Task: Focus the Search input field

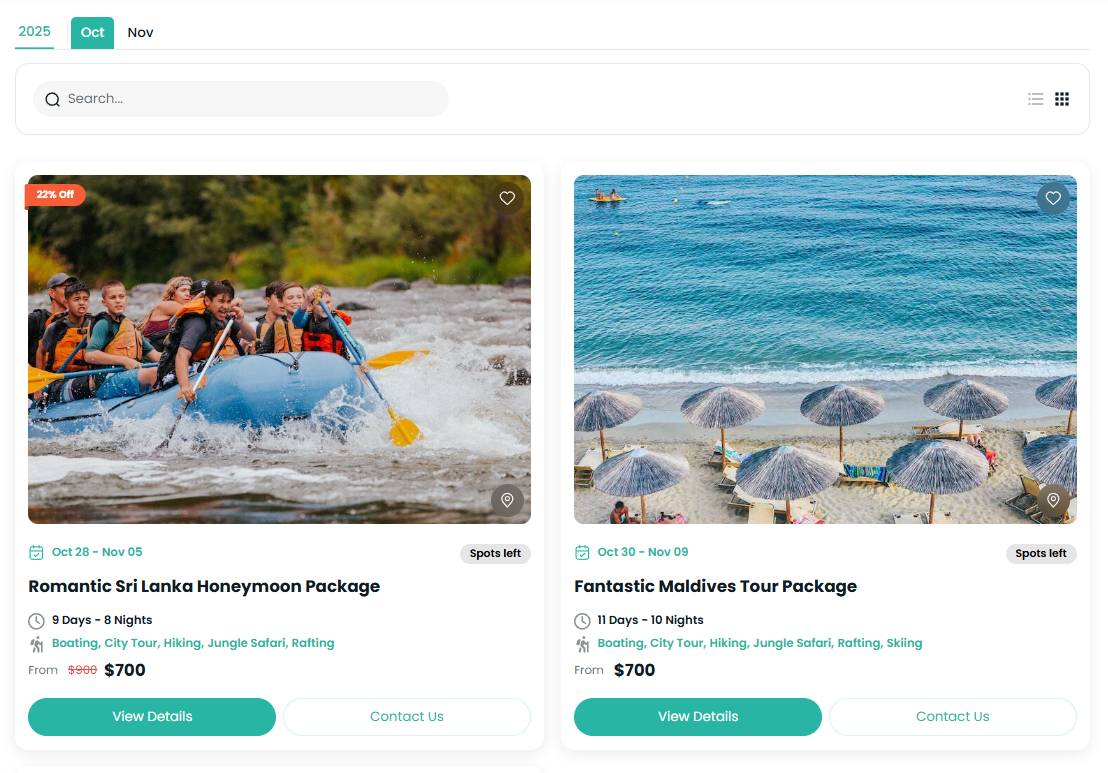Action: click(x=250, y=99)
